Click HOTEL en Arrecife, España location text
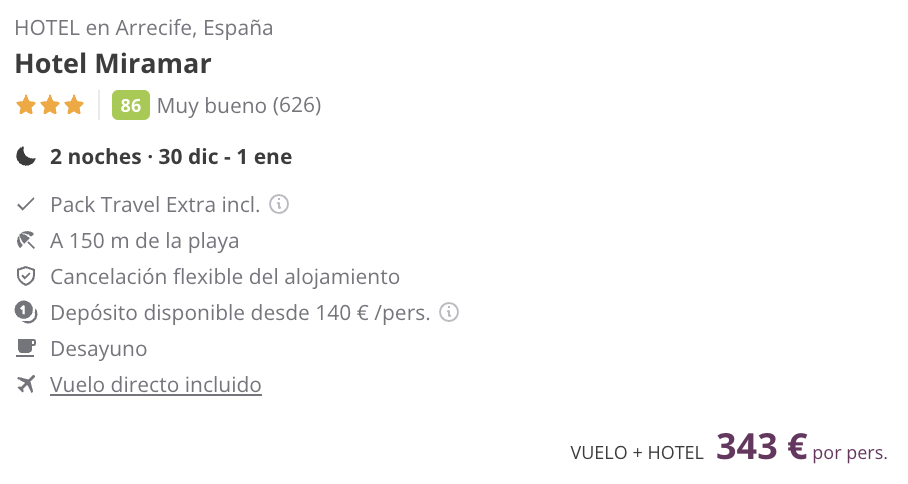This screenshot has height=484, width=908. click(144, 28)
